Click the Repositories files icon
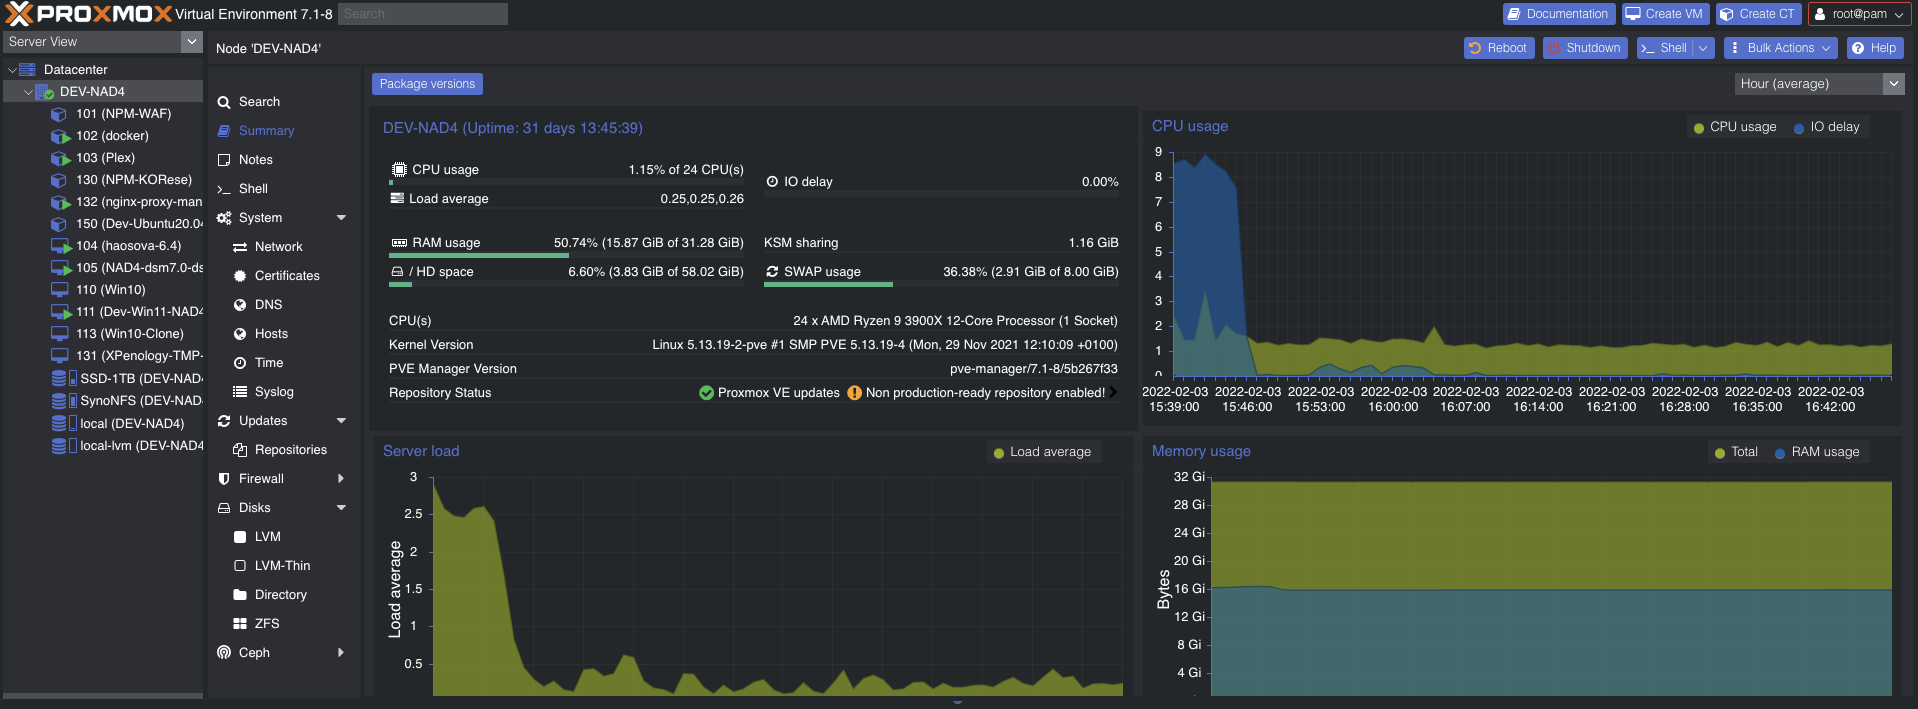This screenshot has height=709, width=1918. click(x=240, y=450)
